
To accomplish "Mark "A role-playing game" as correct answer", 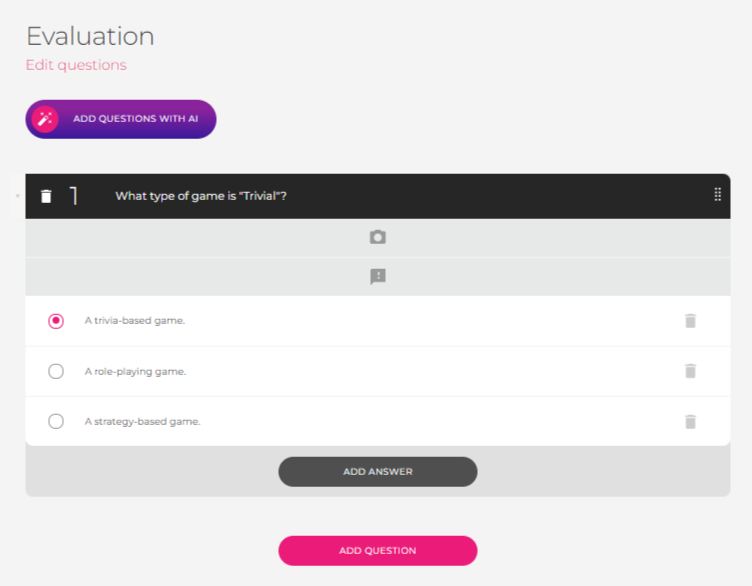I will pyautogui.click(x=56, y=371).
